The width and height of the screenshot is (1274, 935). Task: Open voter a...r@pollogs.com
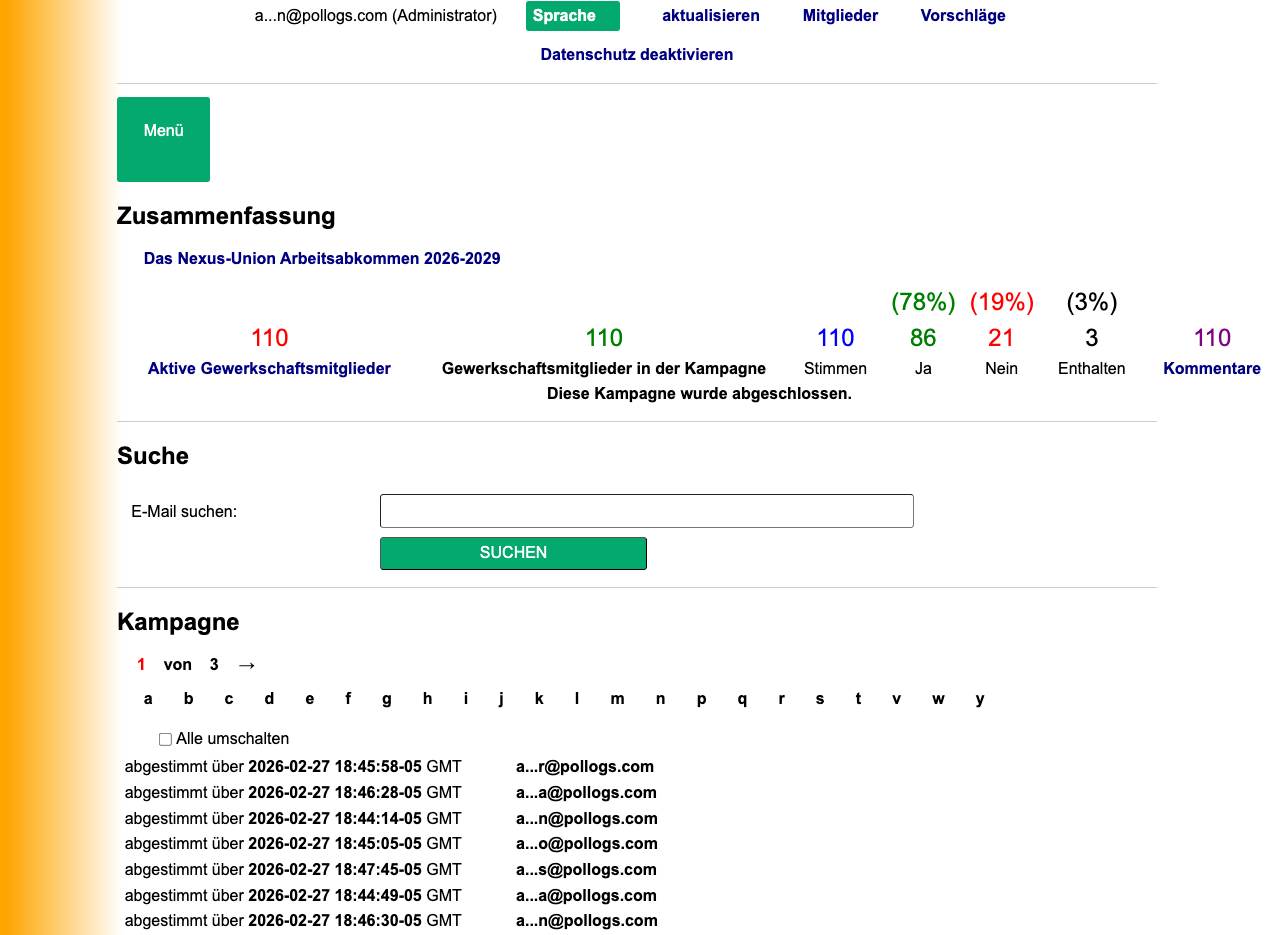coord(585,766)
